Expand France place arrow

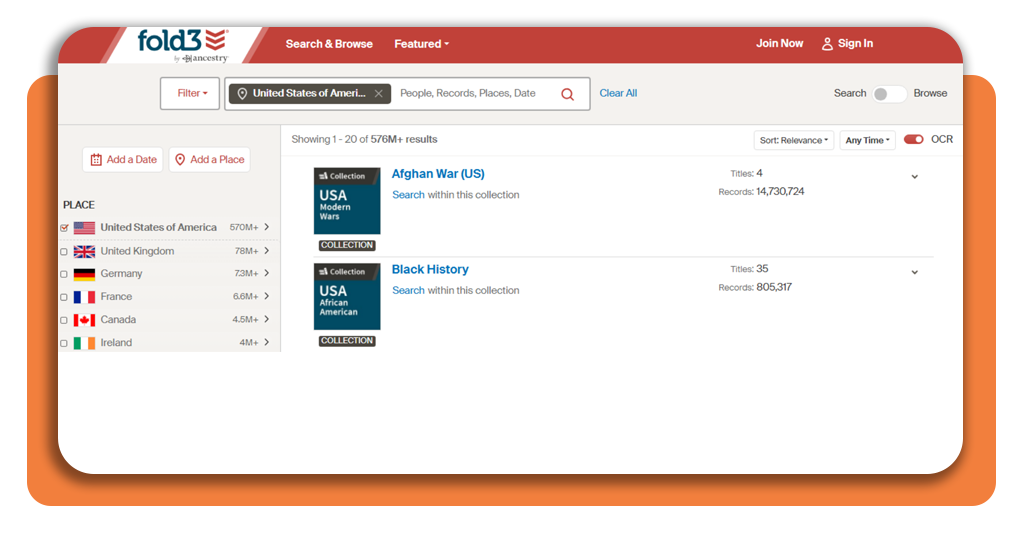coord(266,296)
